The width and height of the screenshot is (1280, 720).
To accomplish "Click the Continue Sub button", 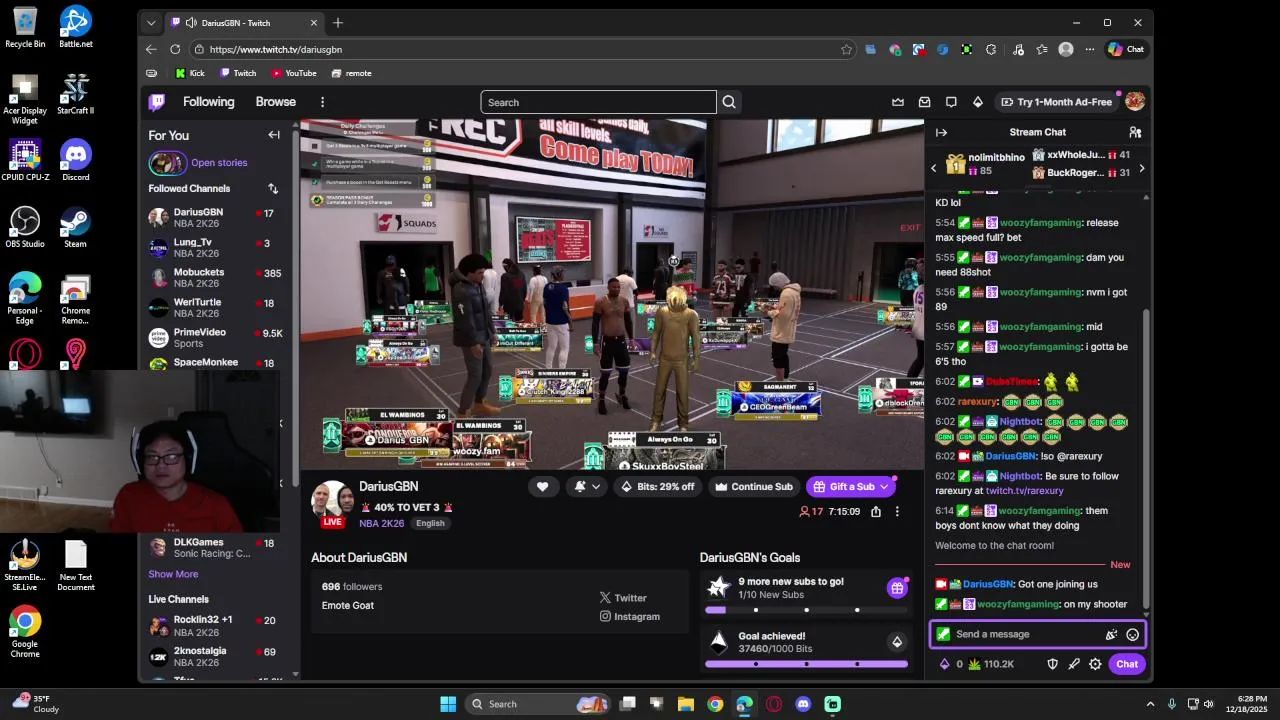I will point(753,487).
